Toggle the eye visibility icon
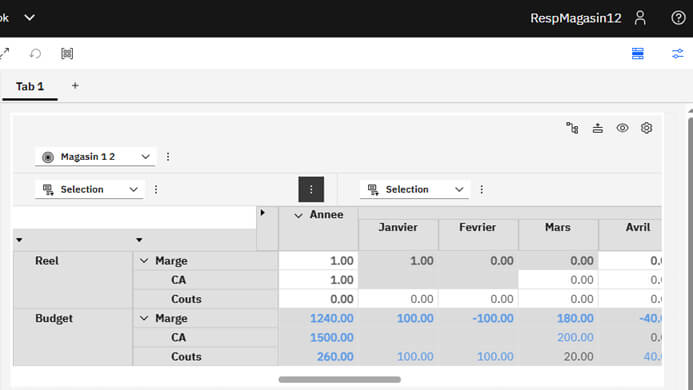This screenshot has height=390, width=693. click(x=622, y=128)
